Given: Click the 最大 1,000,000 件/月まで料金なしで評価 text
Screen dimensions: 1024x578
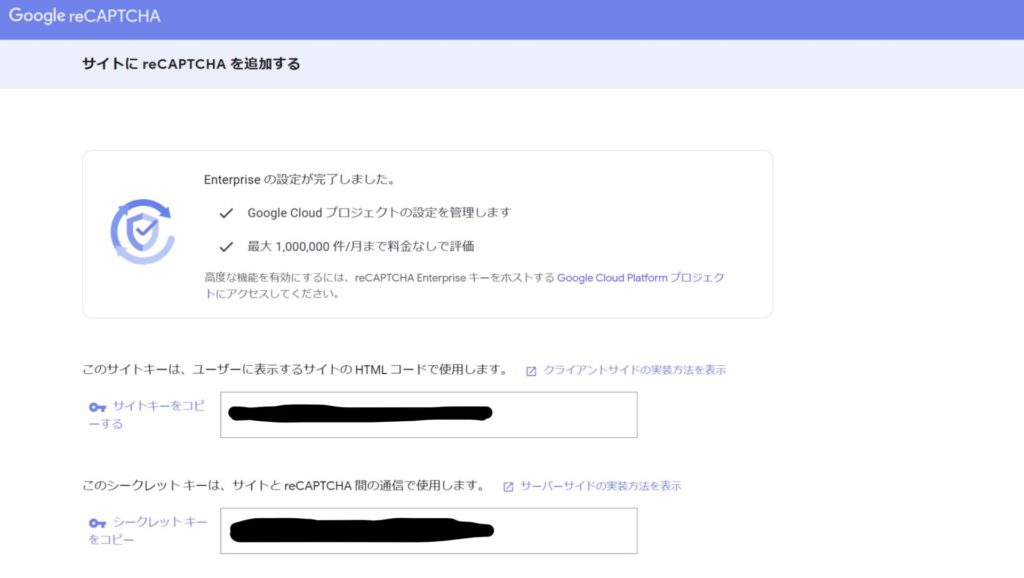Looking at the screenshot, I should click(360, 246).
